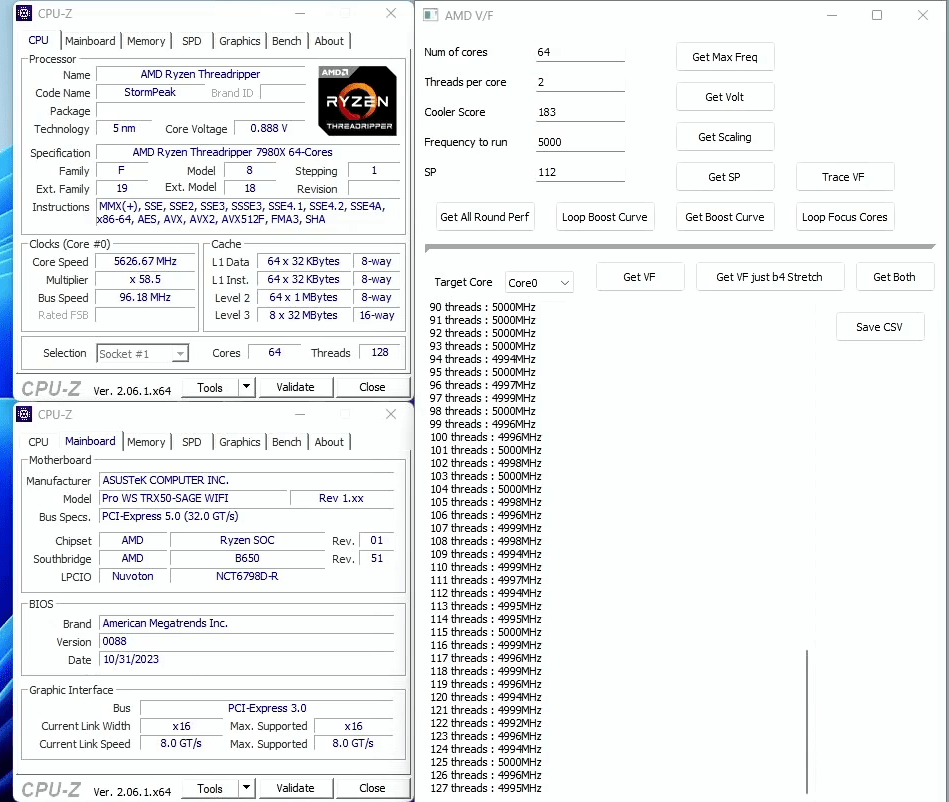Click Close button in top CPU-Z window
The width and height of the screenshot is (949, 802).
(372, 387)
